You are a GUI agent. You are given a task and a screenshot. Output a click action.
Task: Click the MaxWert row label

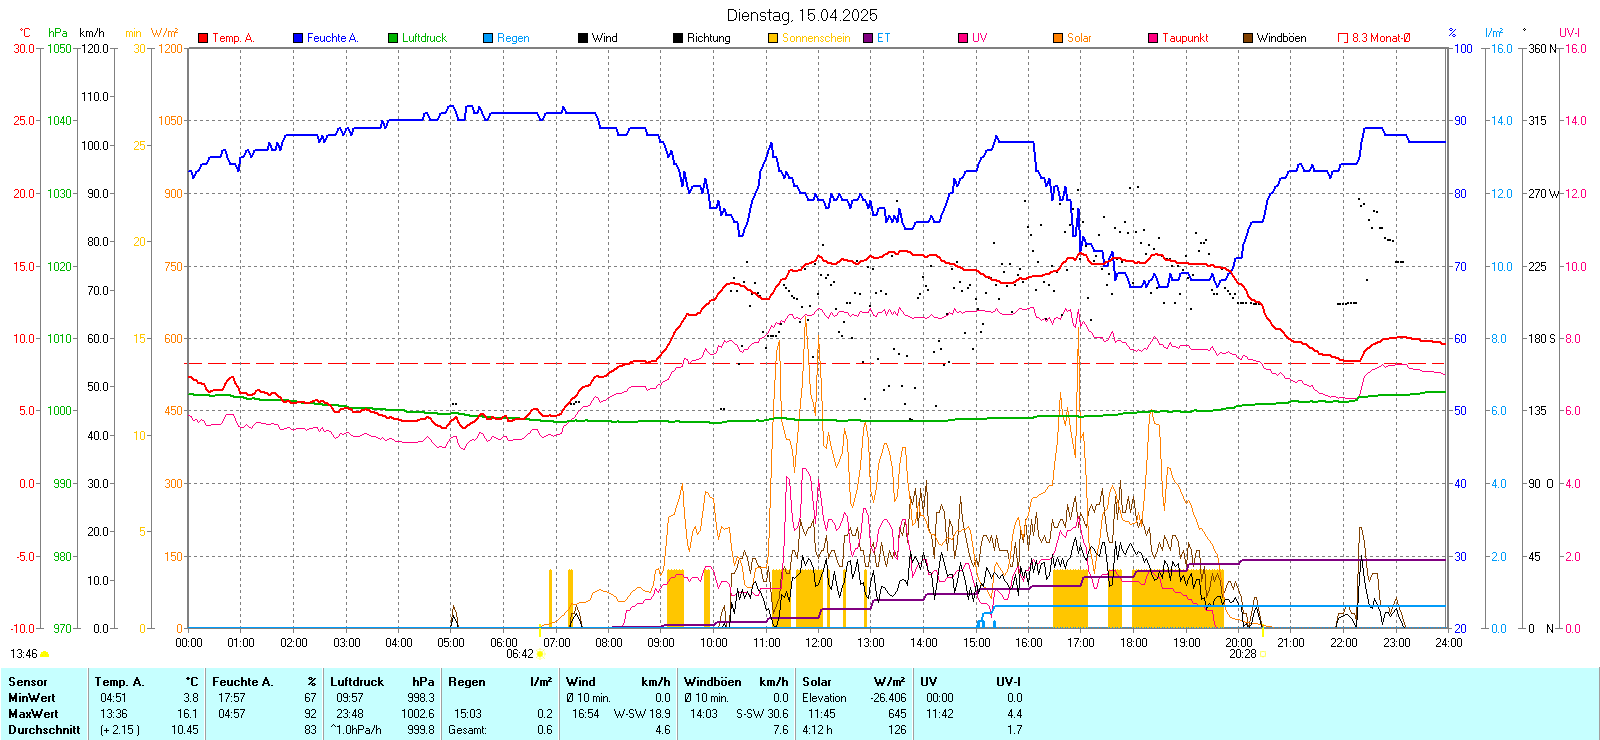tap(33, 714)
